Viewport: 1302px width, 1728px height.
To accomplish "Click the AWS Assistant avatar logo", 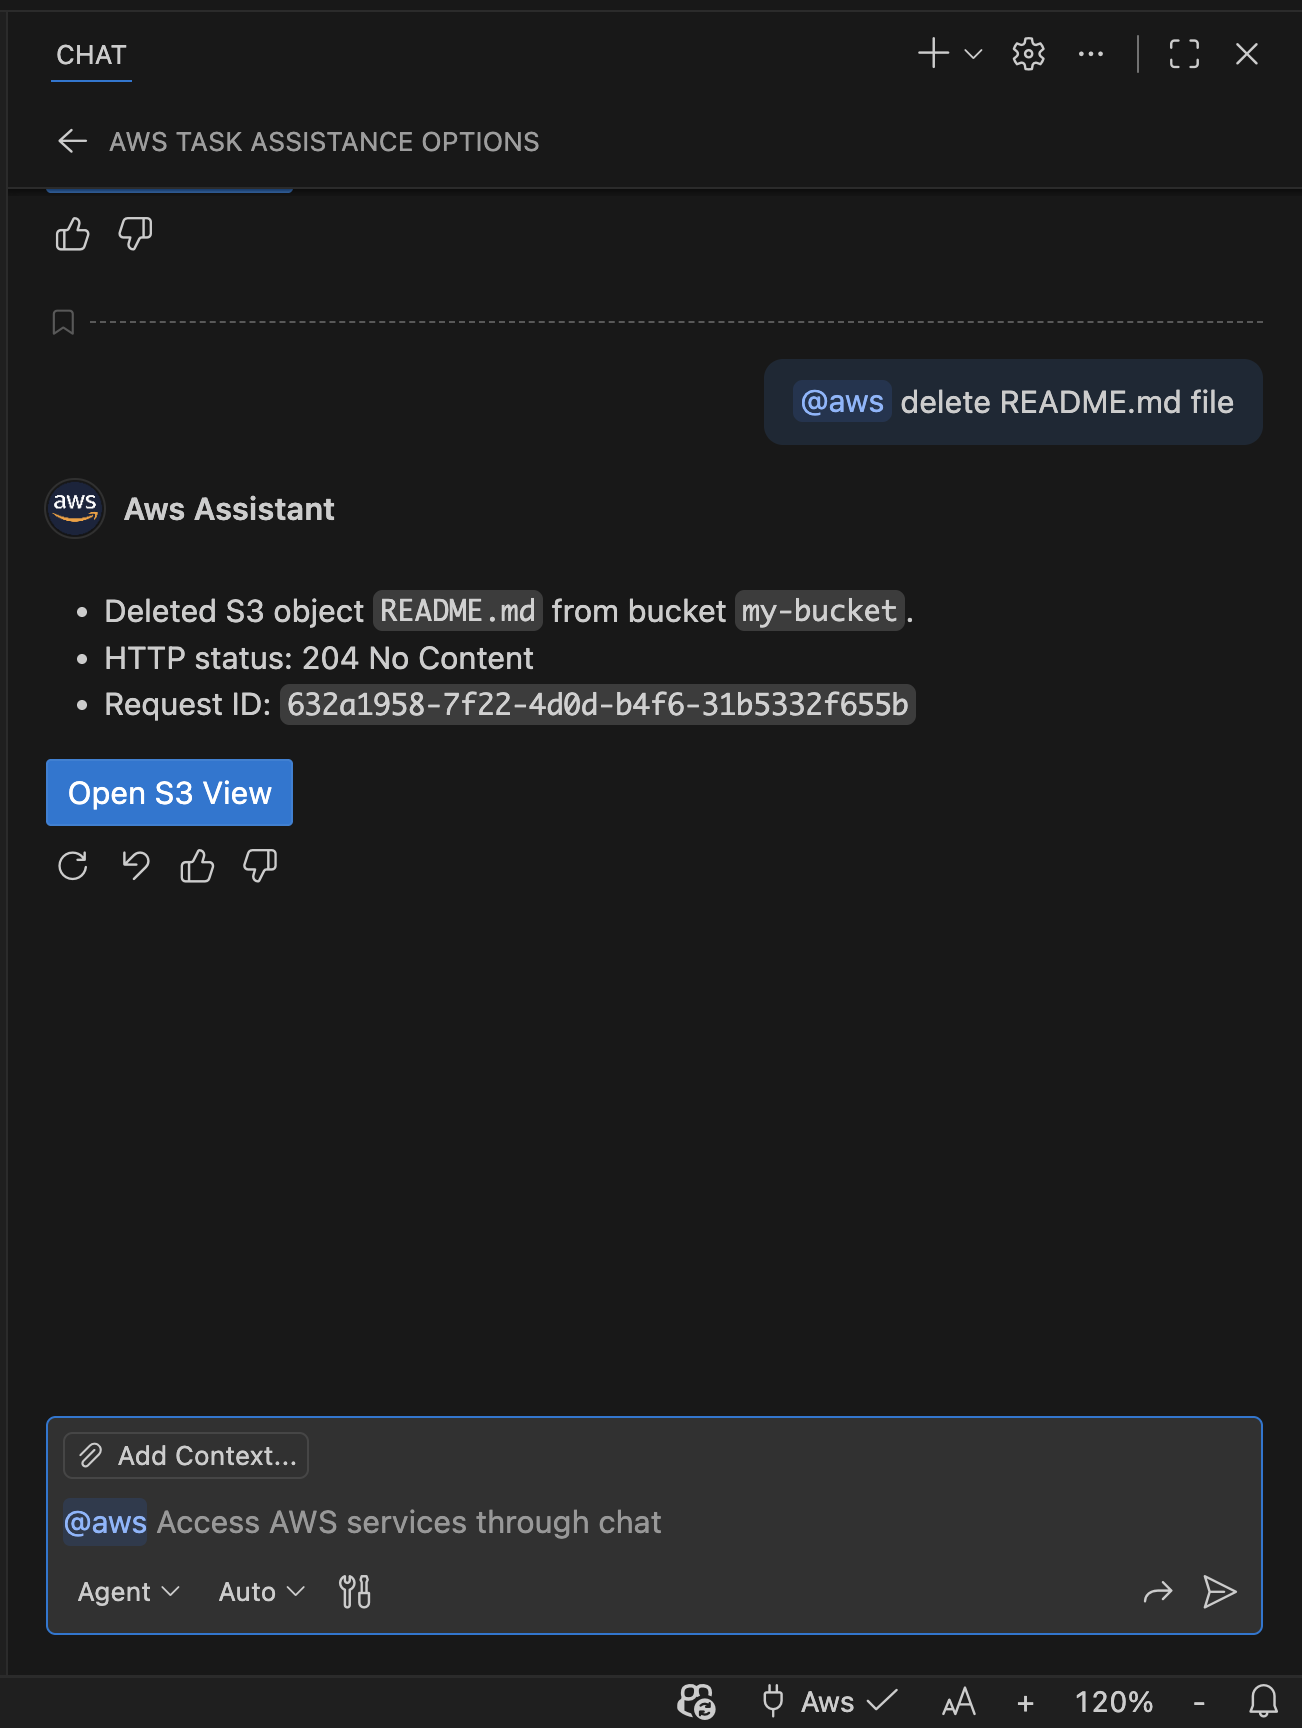I will (x=75, y=508).
